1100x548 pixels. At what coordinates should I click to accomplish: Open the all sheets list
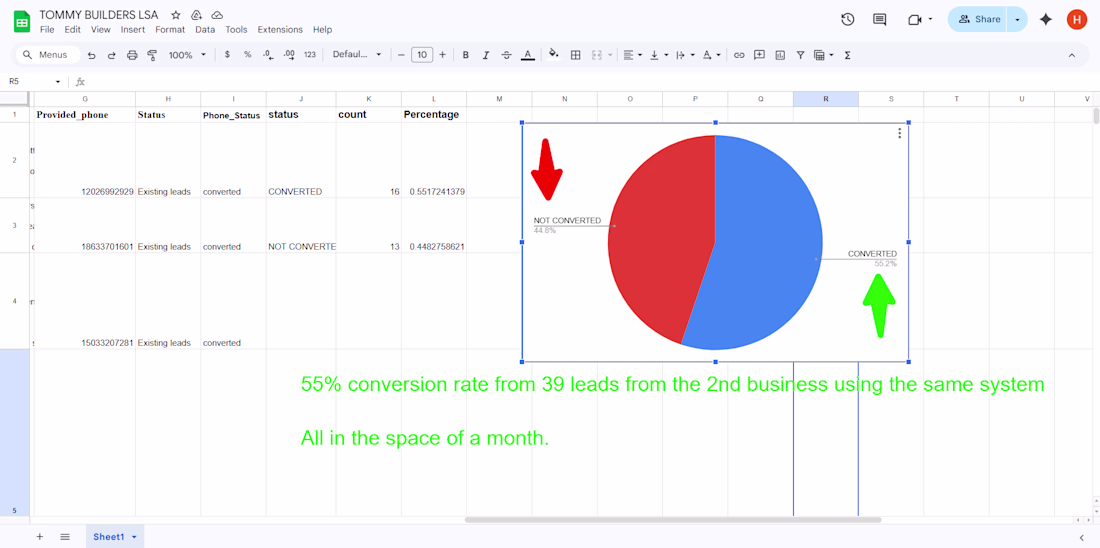65,537
